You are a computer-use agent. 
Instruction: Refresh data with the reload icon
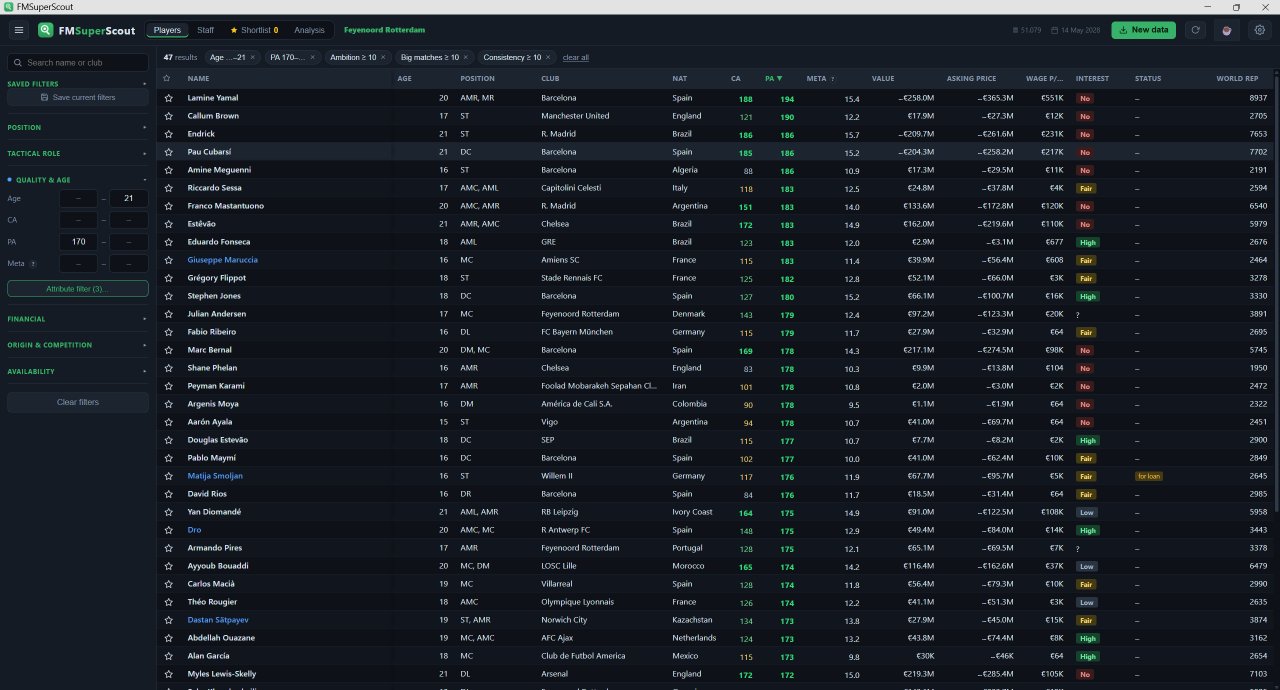tap(1195, 30)
